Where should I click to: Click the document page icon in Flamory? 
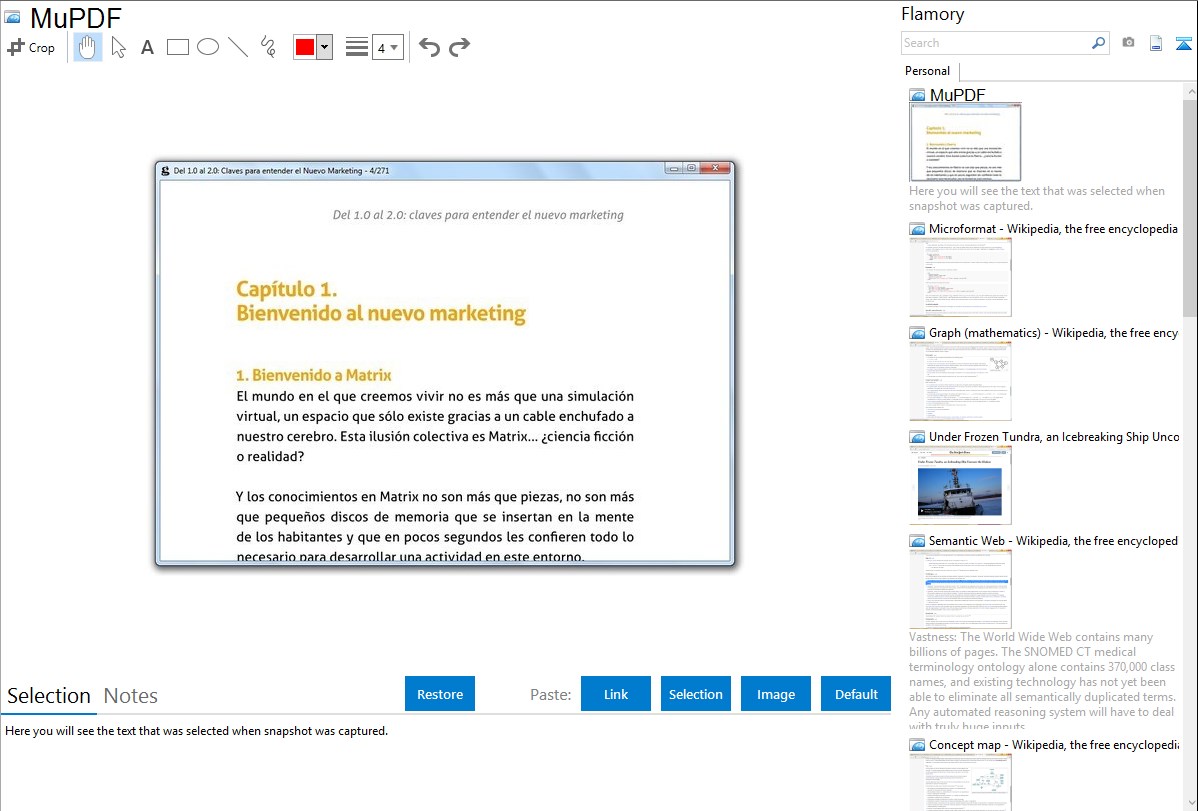1156,43
